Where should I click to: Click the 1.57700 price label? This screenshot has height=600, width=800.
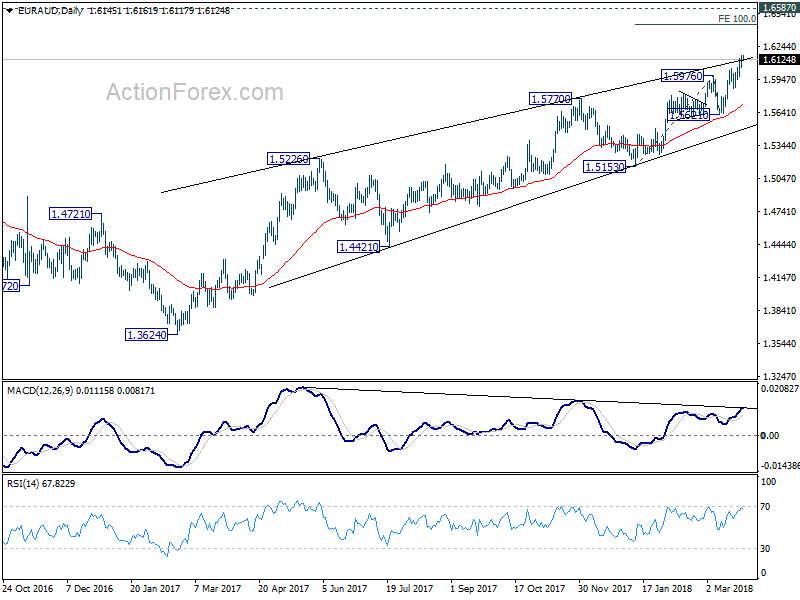tap(550, 98)
